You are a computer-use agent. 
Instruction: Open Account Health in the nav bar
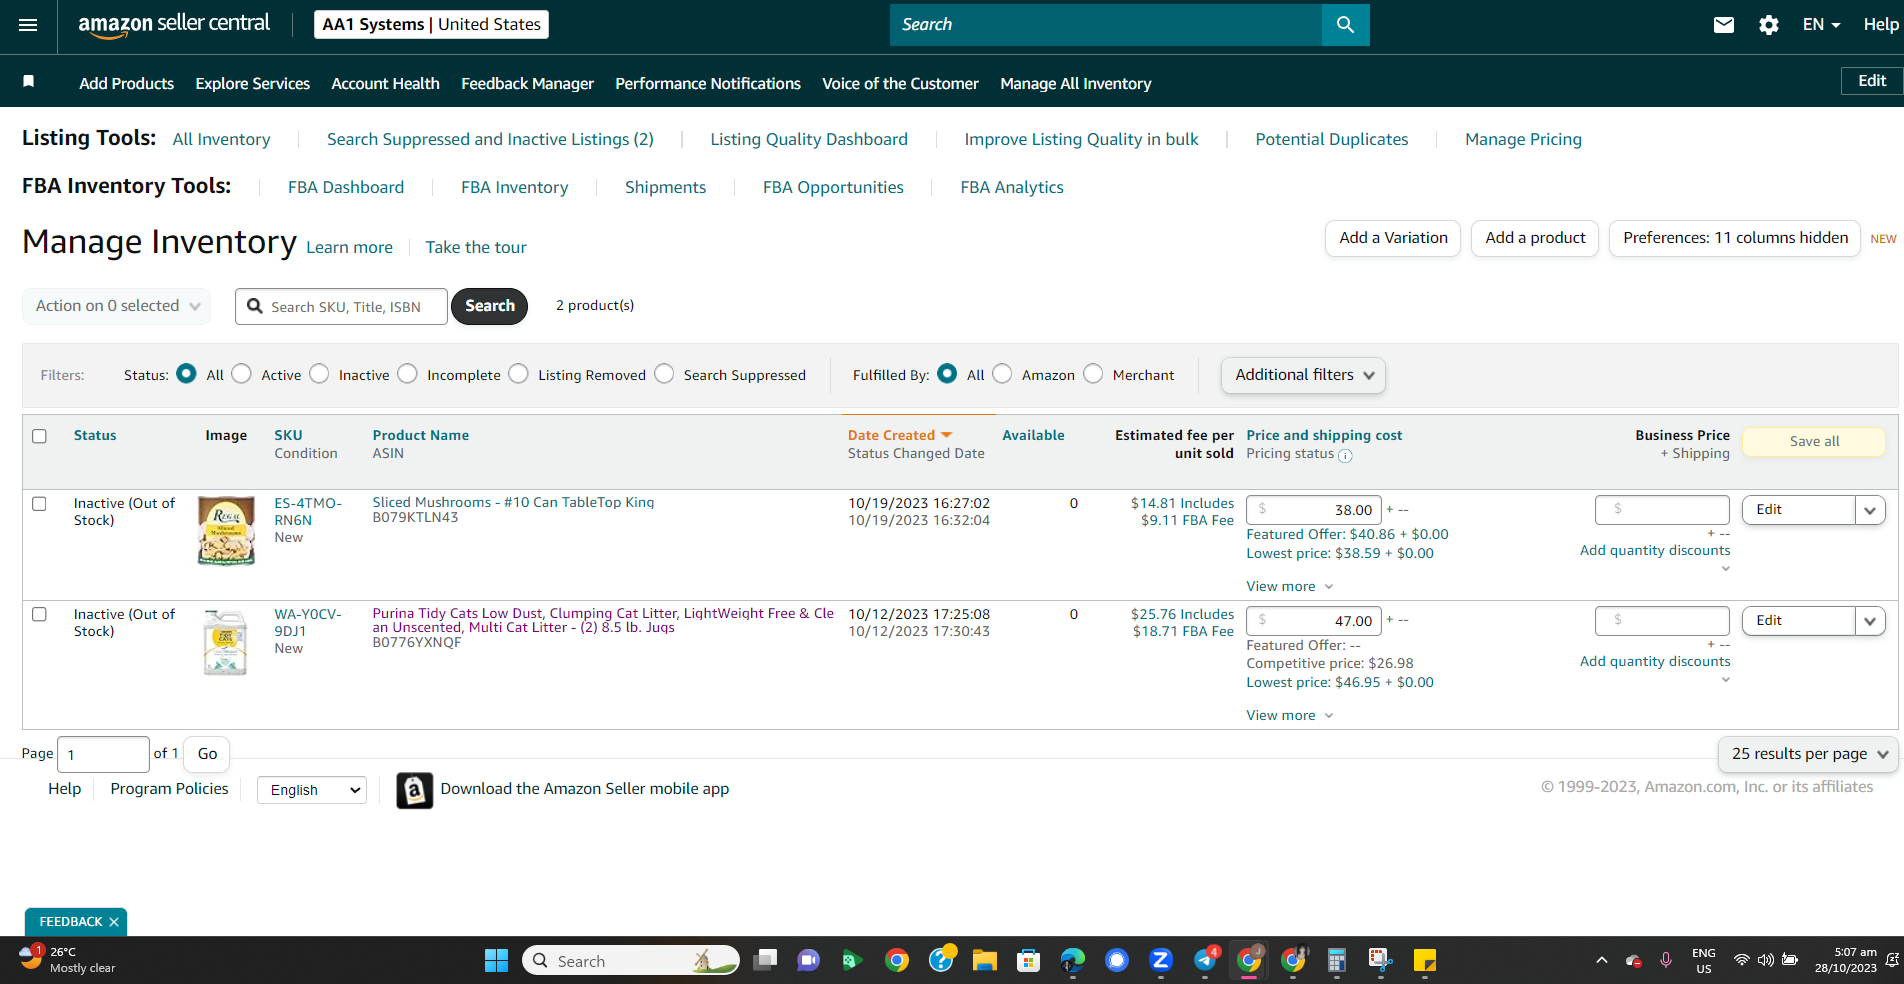click(385, 83)
